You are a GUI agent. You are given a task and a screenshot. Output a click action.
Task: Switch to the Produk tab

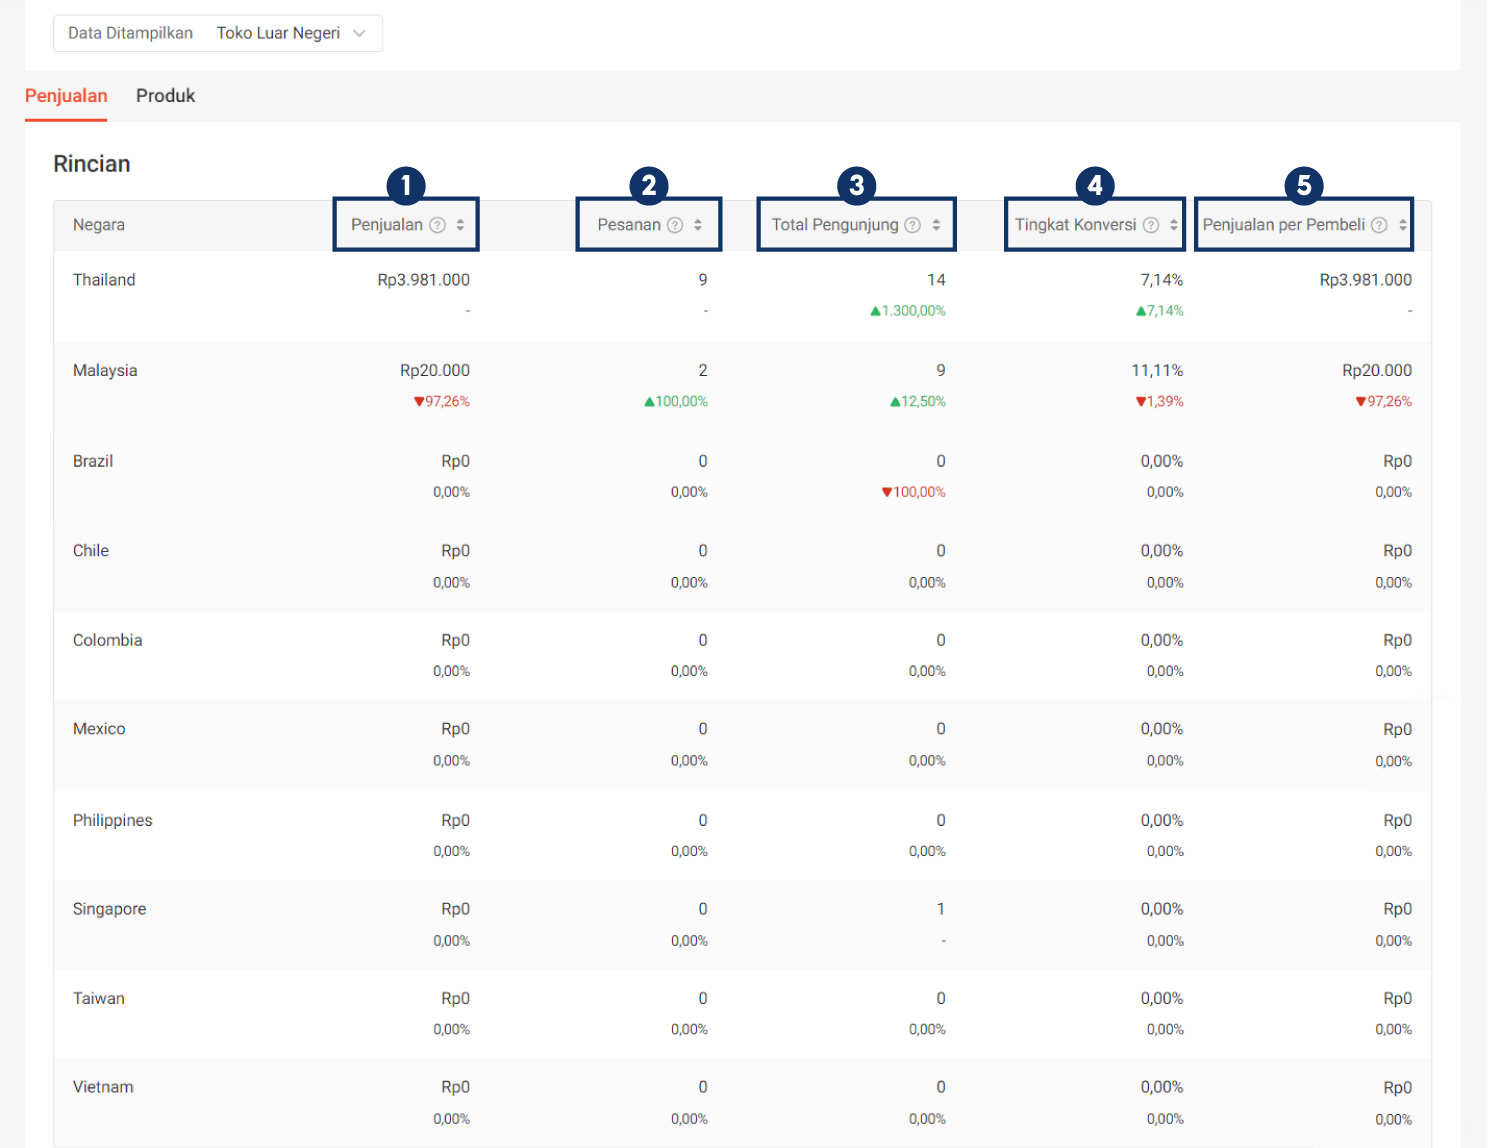click(165, 95)
